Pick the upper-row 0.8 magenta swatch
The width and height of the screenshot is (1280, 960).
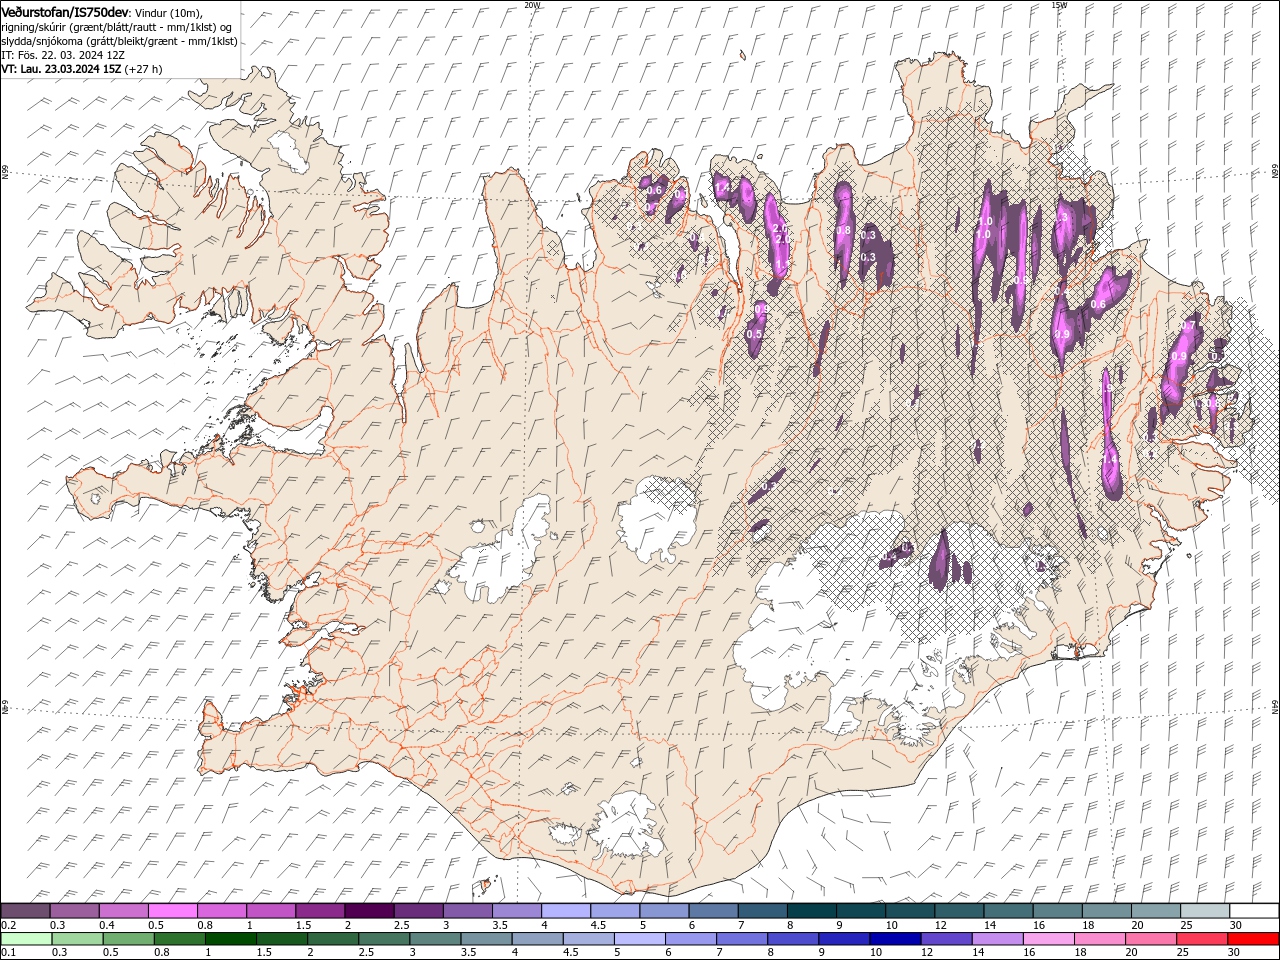[x=221, y=911]
